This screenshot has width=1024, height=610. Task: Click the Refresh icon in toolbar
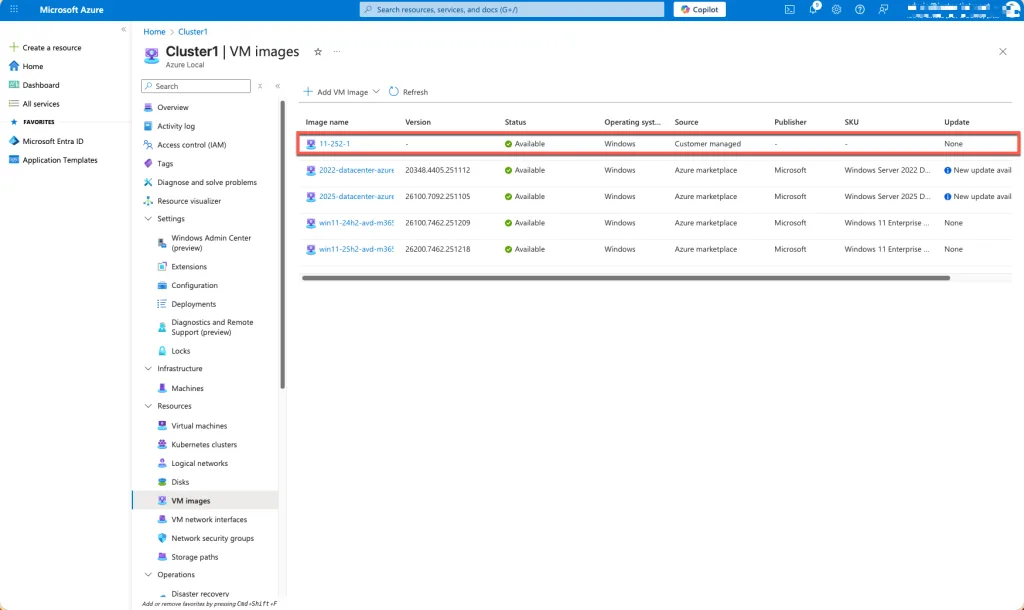(394, 92)
